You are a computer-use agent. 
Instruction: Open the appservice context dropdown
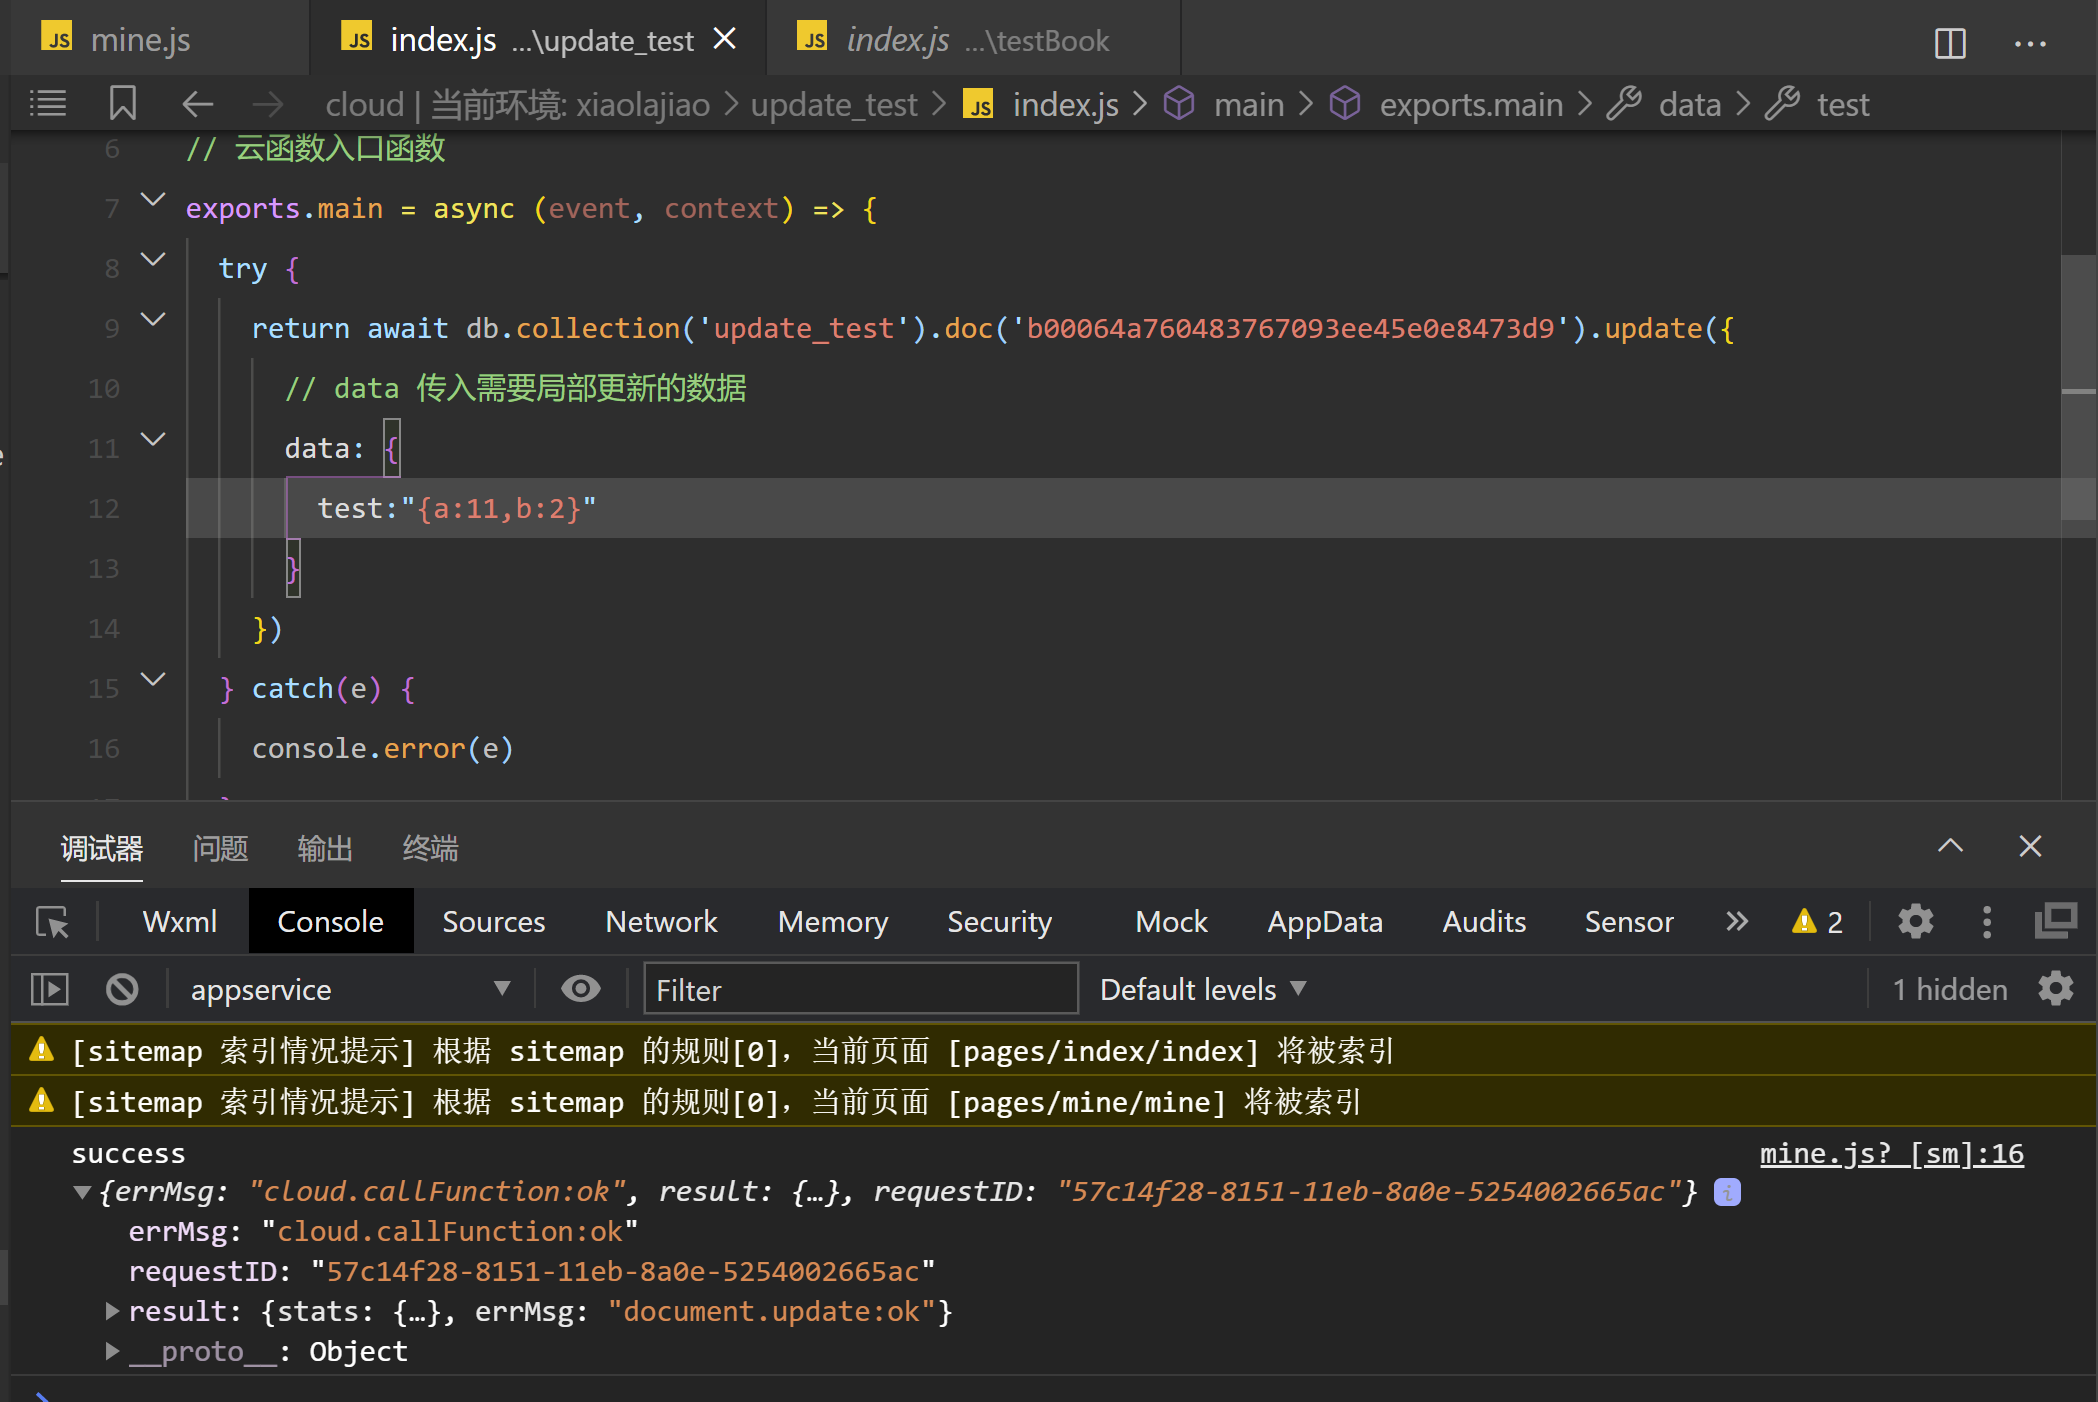[x=350, y=989]
